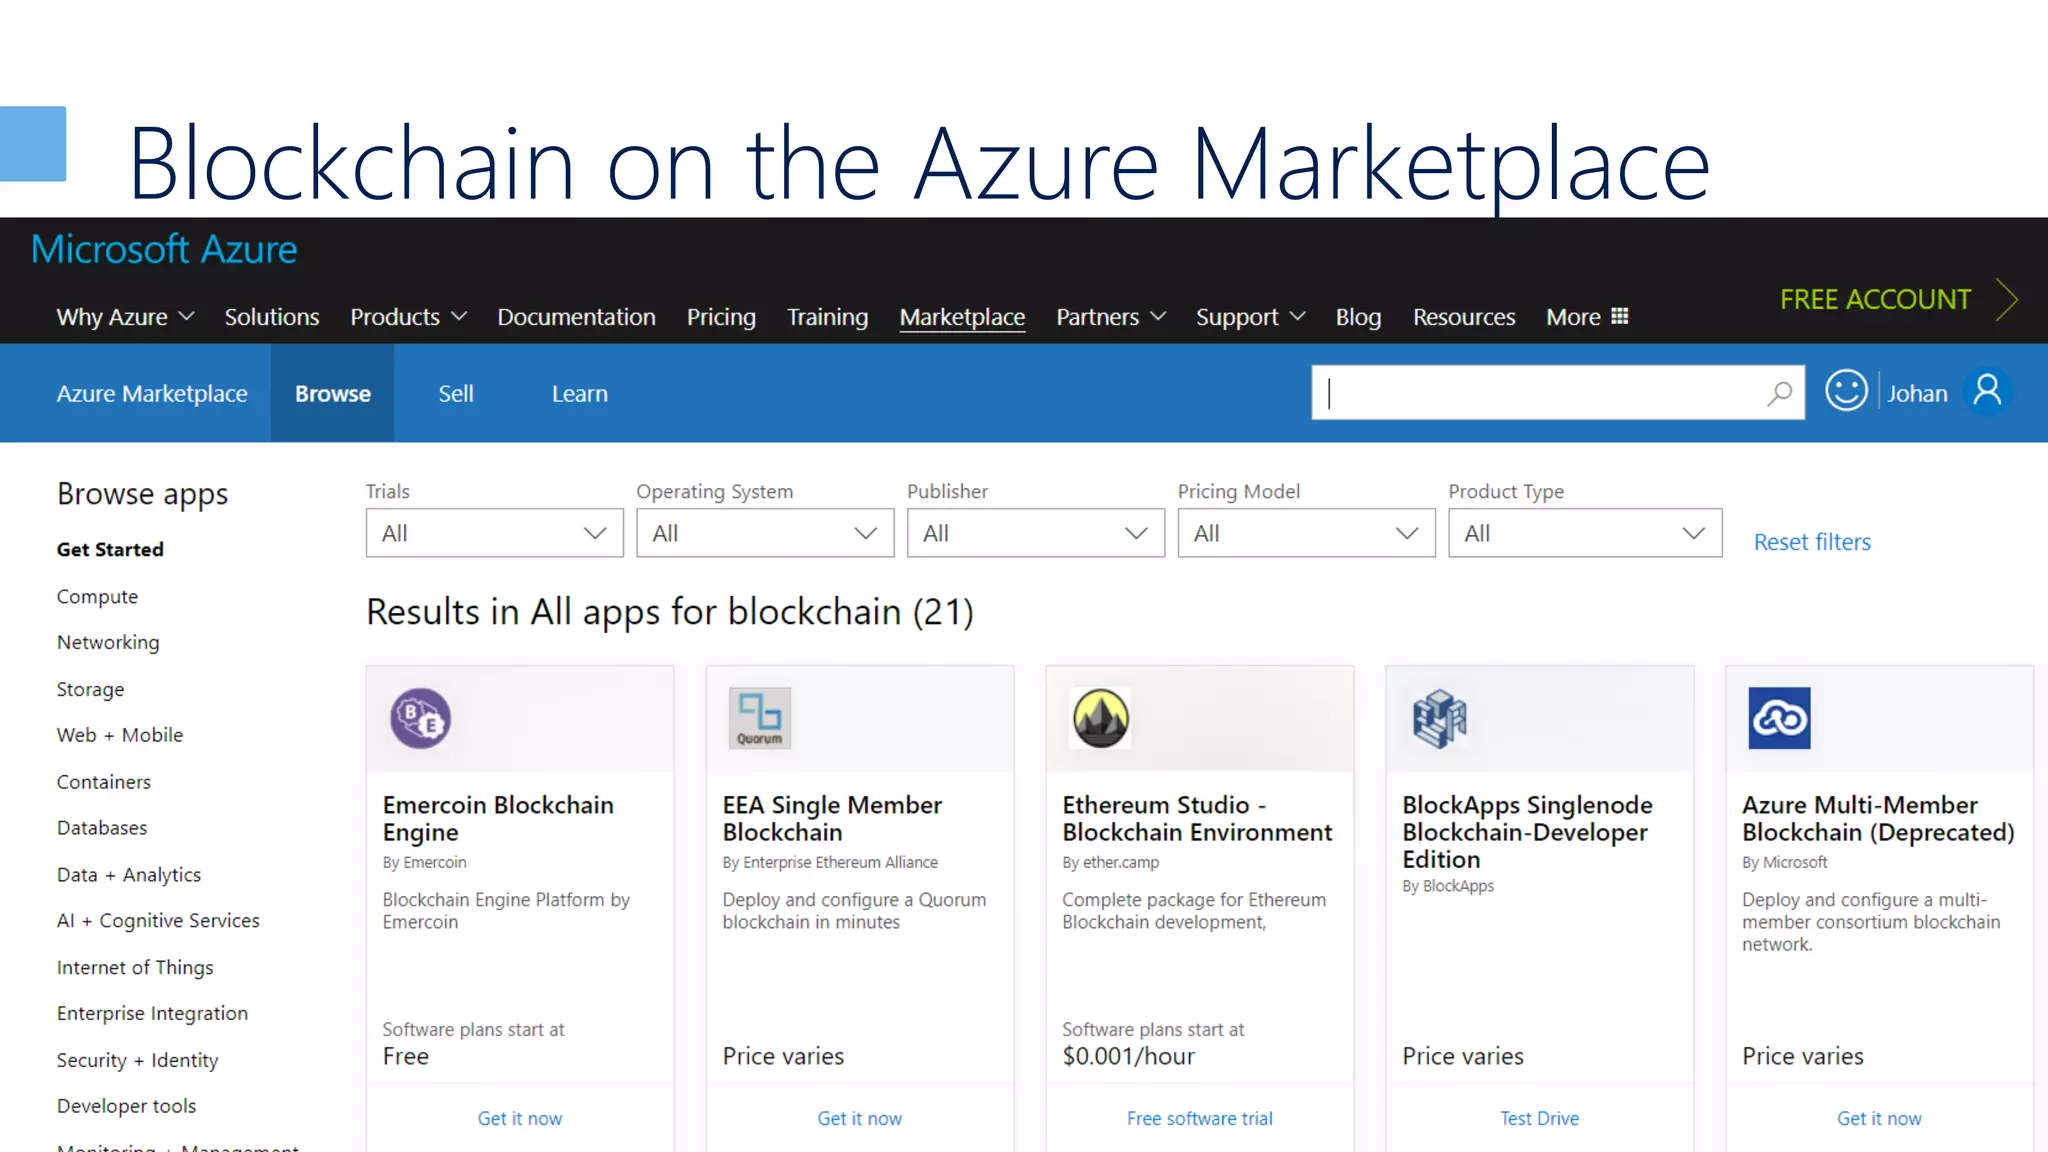This screenshot has width=2048, height=1152.
Task: Click the Emercoin Blockchain Engine logo
Action: pyautogui.click(x=420, y=718)
